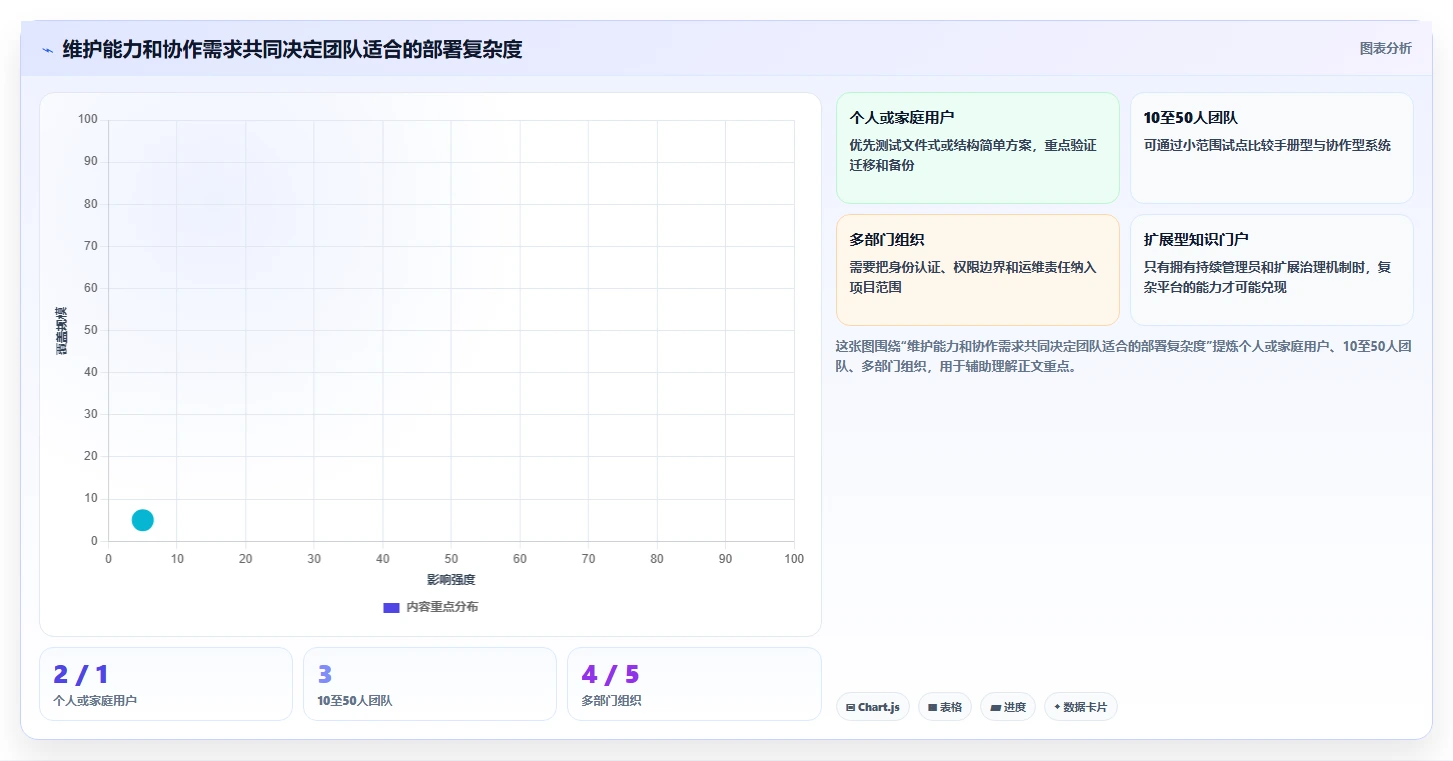Open the 扩展型知识门户 card

click(x=1271, y=270)
